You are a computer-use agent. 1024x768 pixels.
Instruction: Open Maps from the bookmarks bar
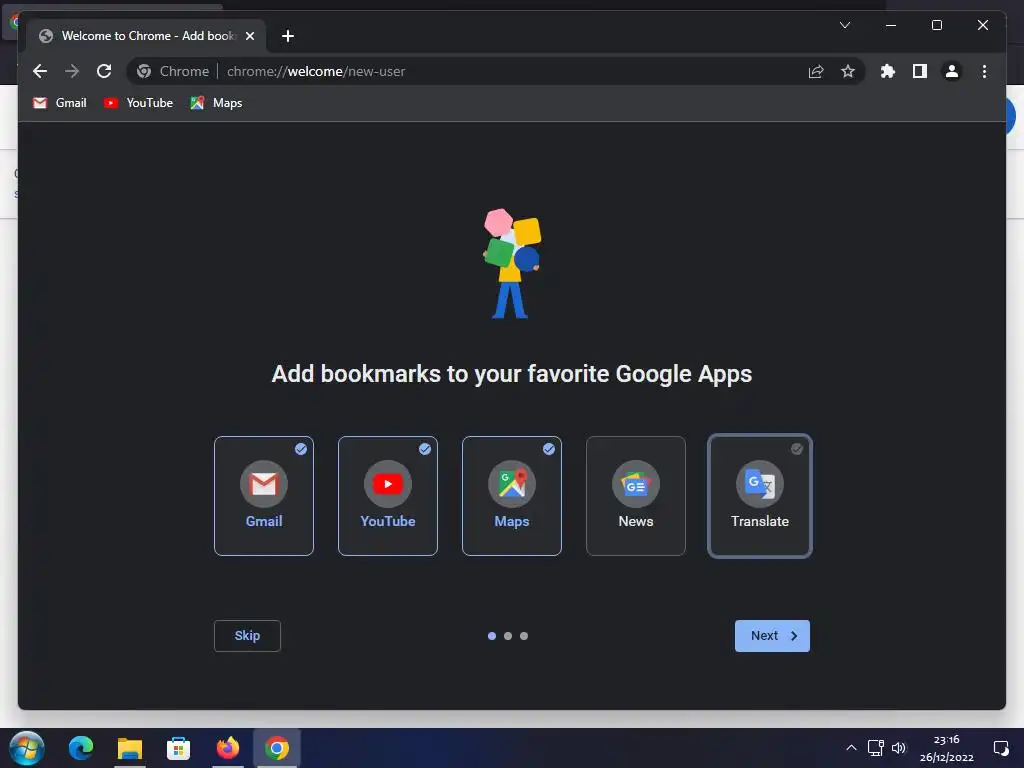pyautogui.click(x=216, y=103)
